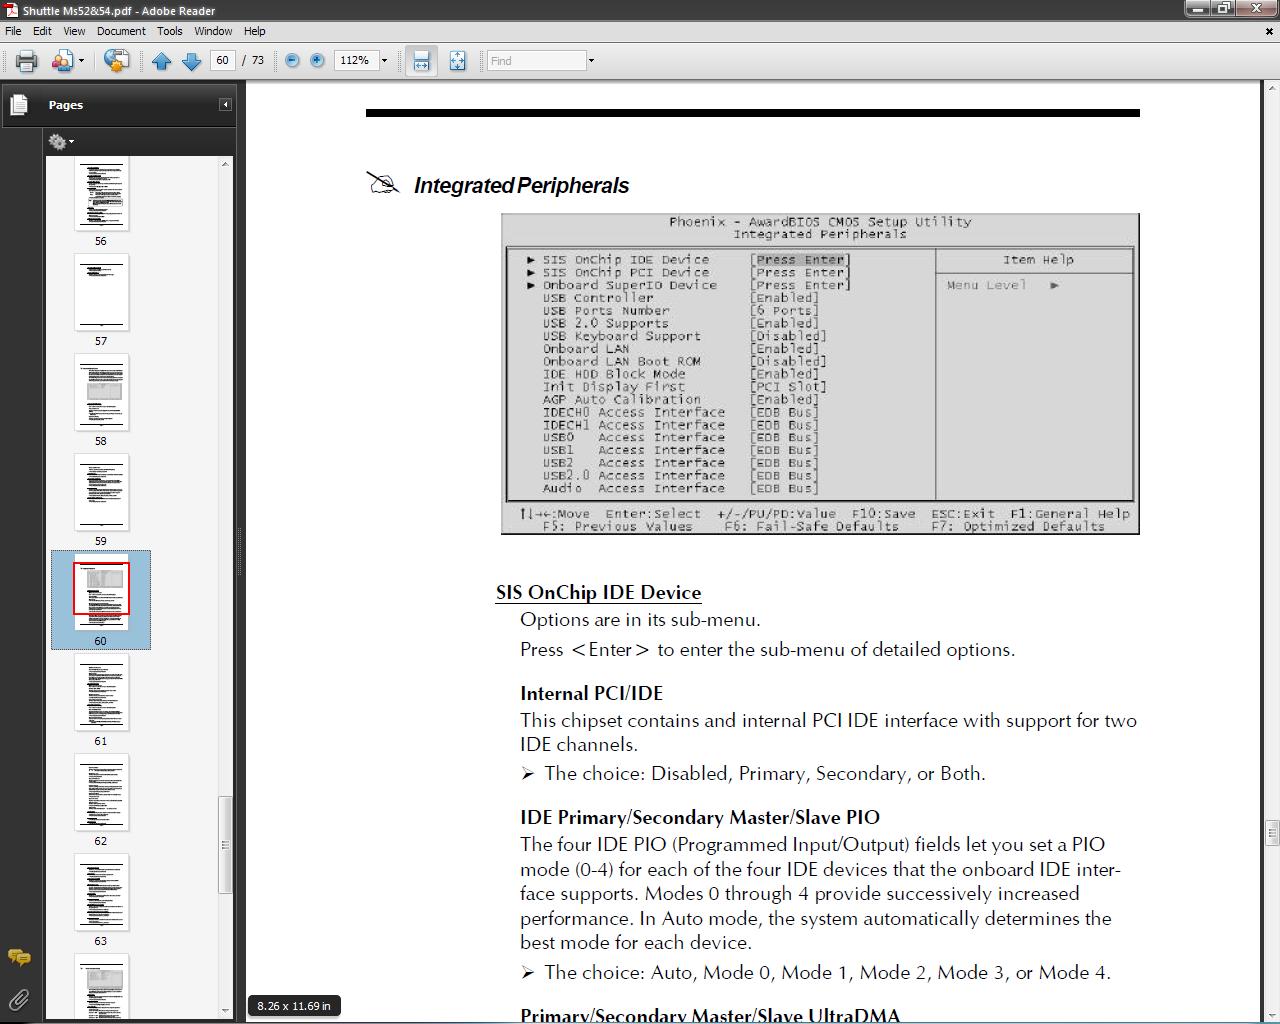Image resolution: width=1280 pixels, height=1024 pixels.
Task: Click the thumbnails panel scrollbar thumb
Action: coord(225,845)
